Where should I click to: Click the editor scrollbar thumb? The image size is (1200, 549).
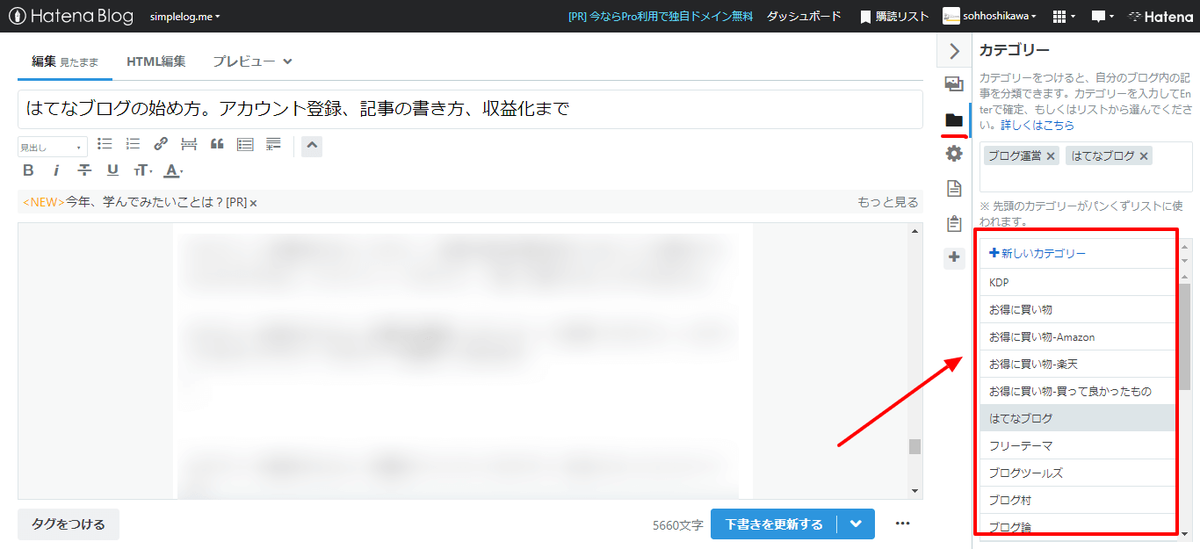point(914,446)
